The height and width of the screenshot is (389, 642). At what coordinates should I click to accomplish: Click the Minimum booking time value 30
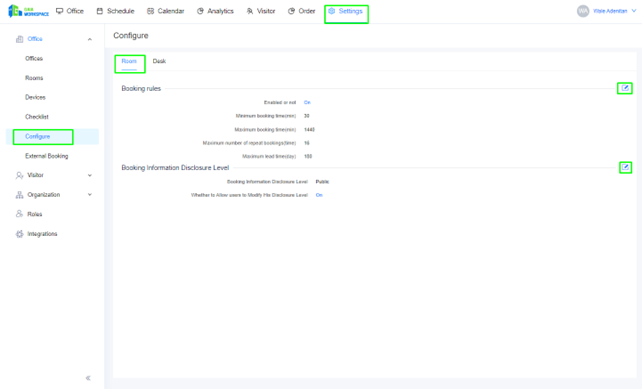pos(307,116)
